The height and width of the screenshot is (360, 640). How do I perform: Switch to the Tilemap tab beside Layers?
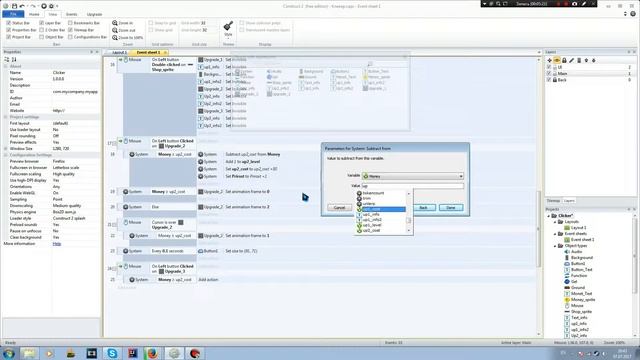(553, 201)
